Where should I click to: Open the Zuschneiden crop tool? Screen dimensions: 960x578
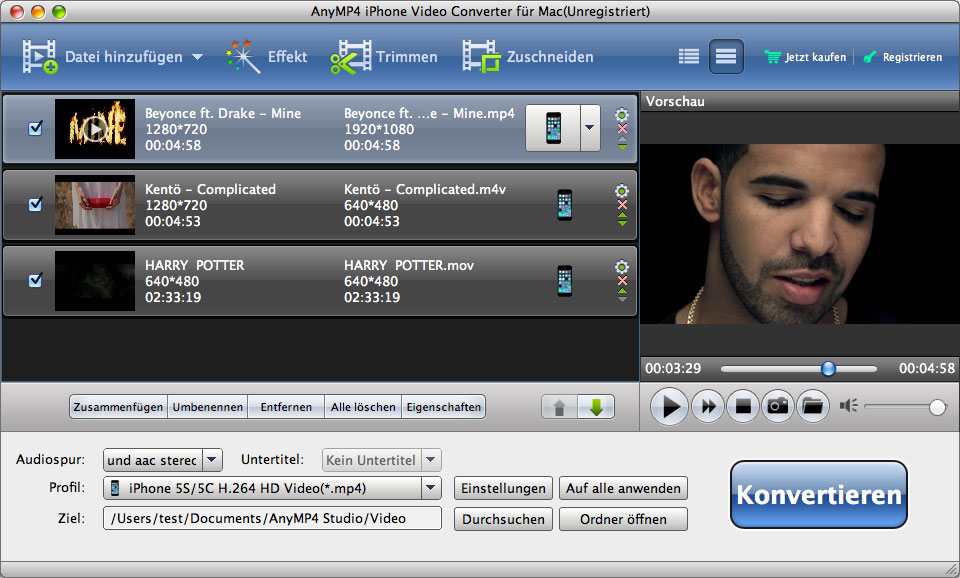click(x=481, y=56)
